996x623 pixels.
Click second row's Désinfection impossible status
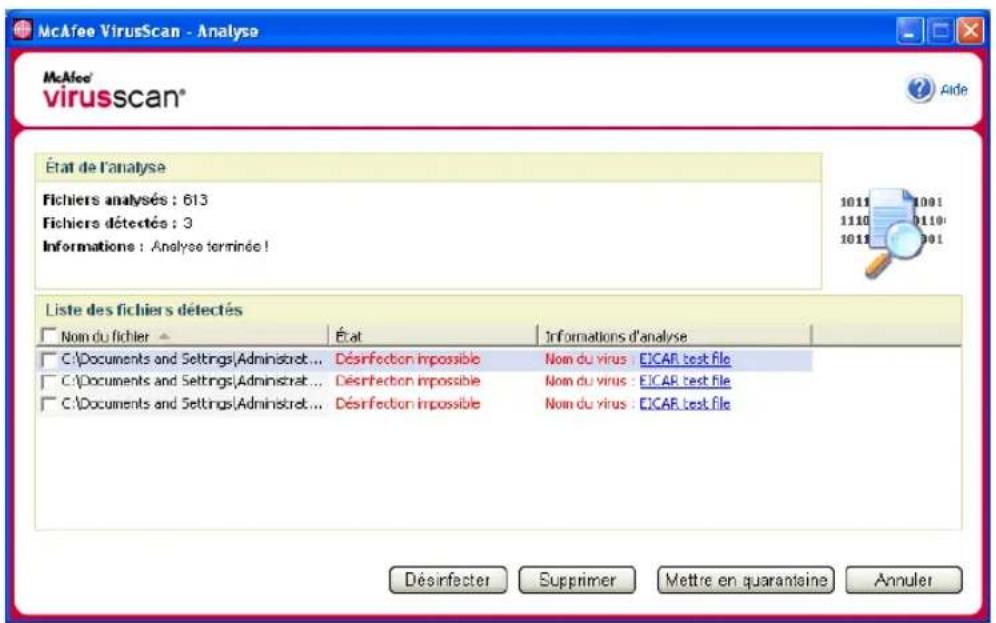pyautogui.click(x=408, y=381)
